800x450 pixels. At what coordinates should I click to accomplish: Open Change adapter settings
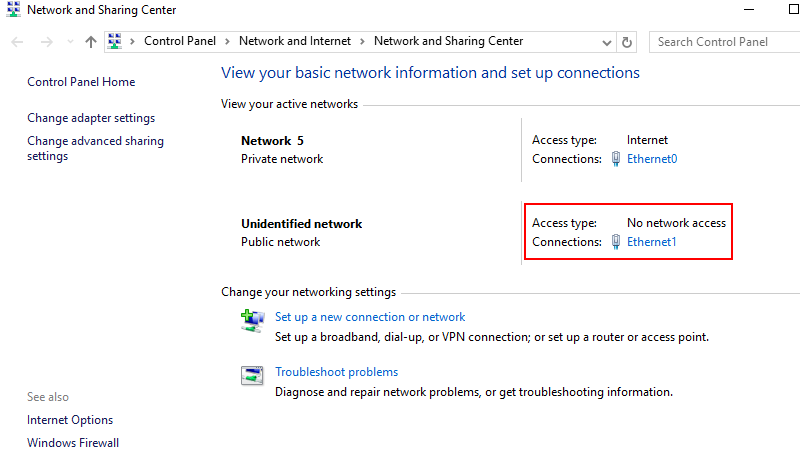91,118
